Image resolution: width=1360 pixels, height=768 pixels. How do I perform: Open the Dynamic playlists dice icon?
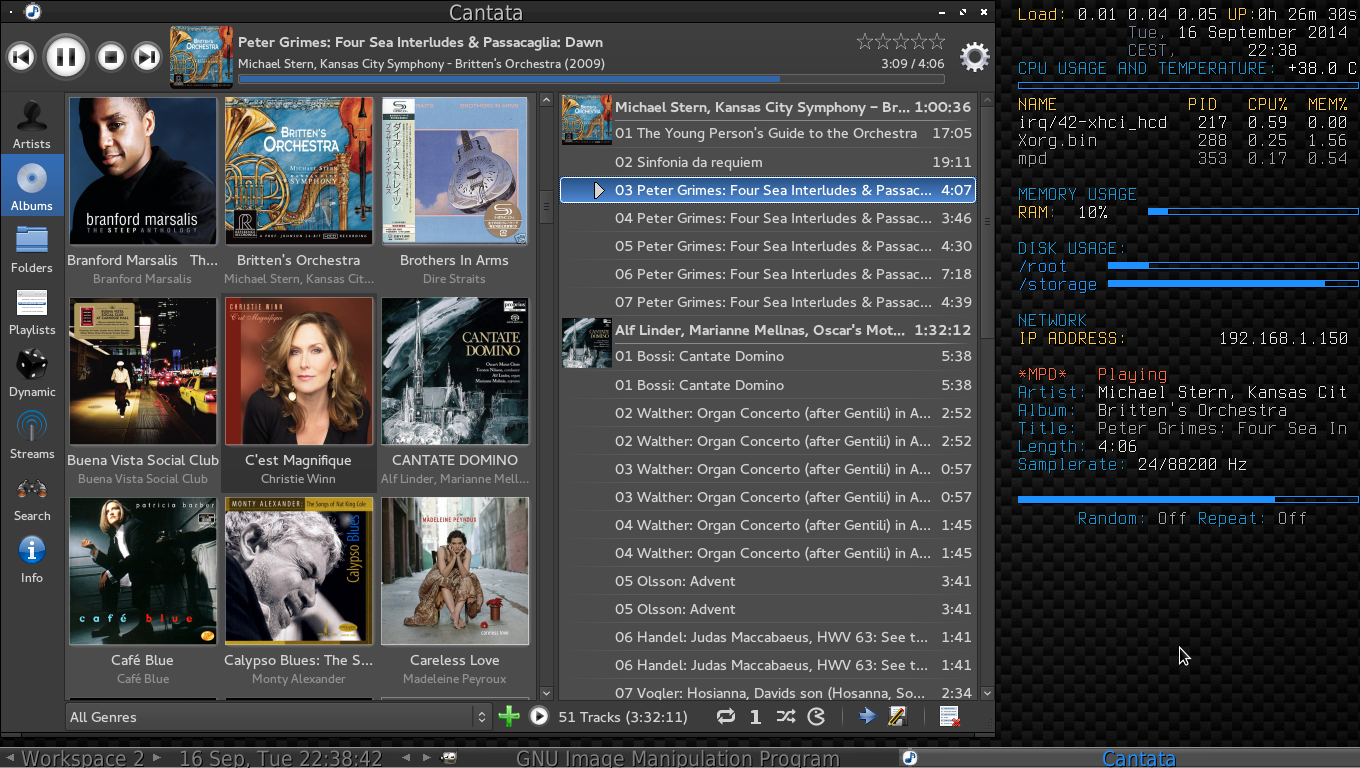point(32,372)
